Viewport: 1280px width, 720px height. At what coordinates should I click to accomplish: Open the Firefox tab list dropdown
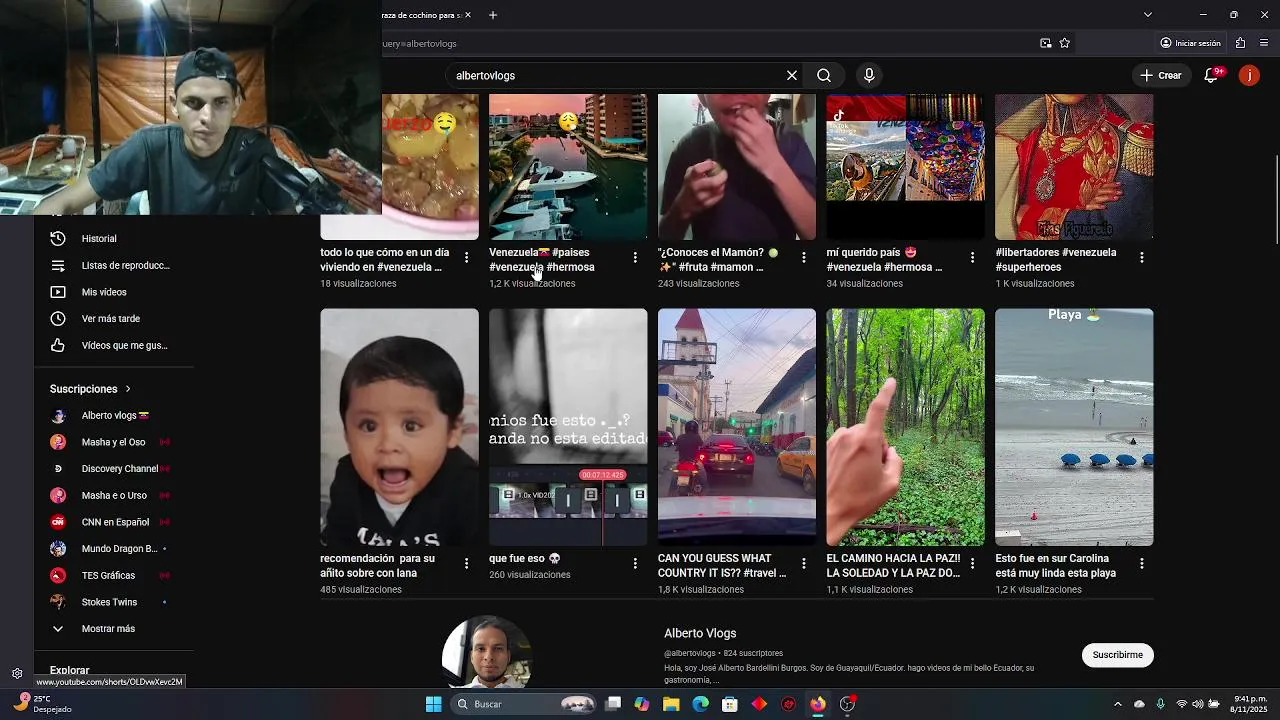(1148, 15)
